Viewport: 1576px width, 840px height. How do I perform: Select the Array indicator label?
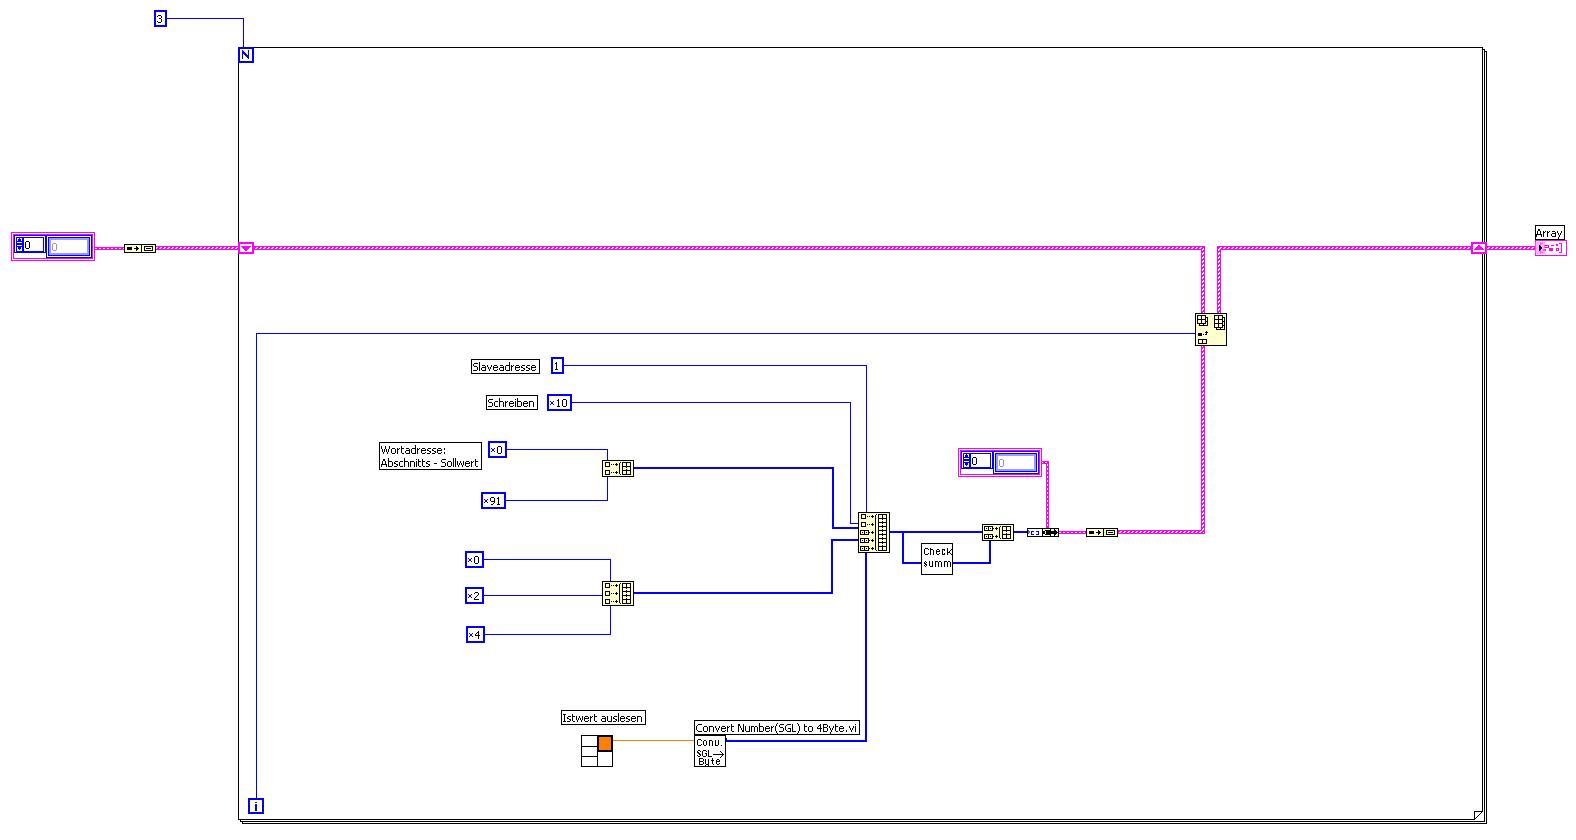[x=1549, y=233]
